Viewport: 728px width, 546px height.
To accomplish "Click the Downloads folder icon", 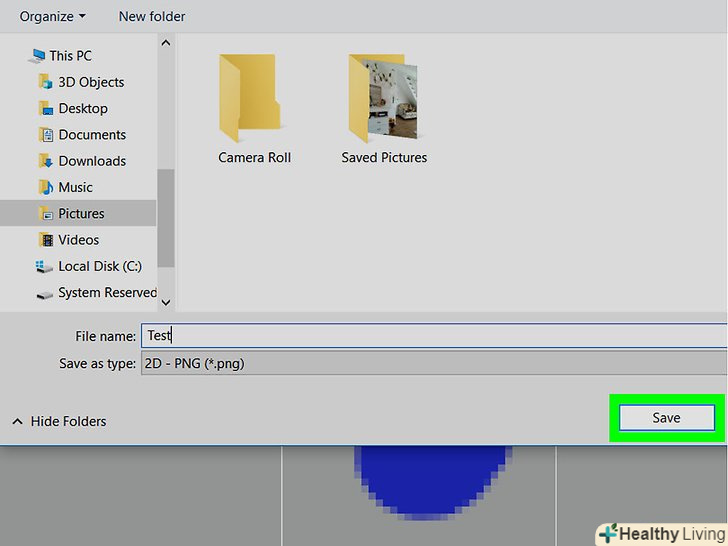I will pos(46,161).
